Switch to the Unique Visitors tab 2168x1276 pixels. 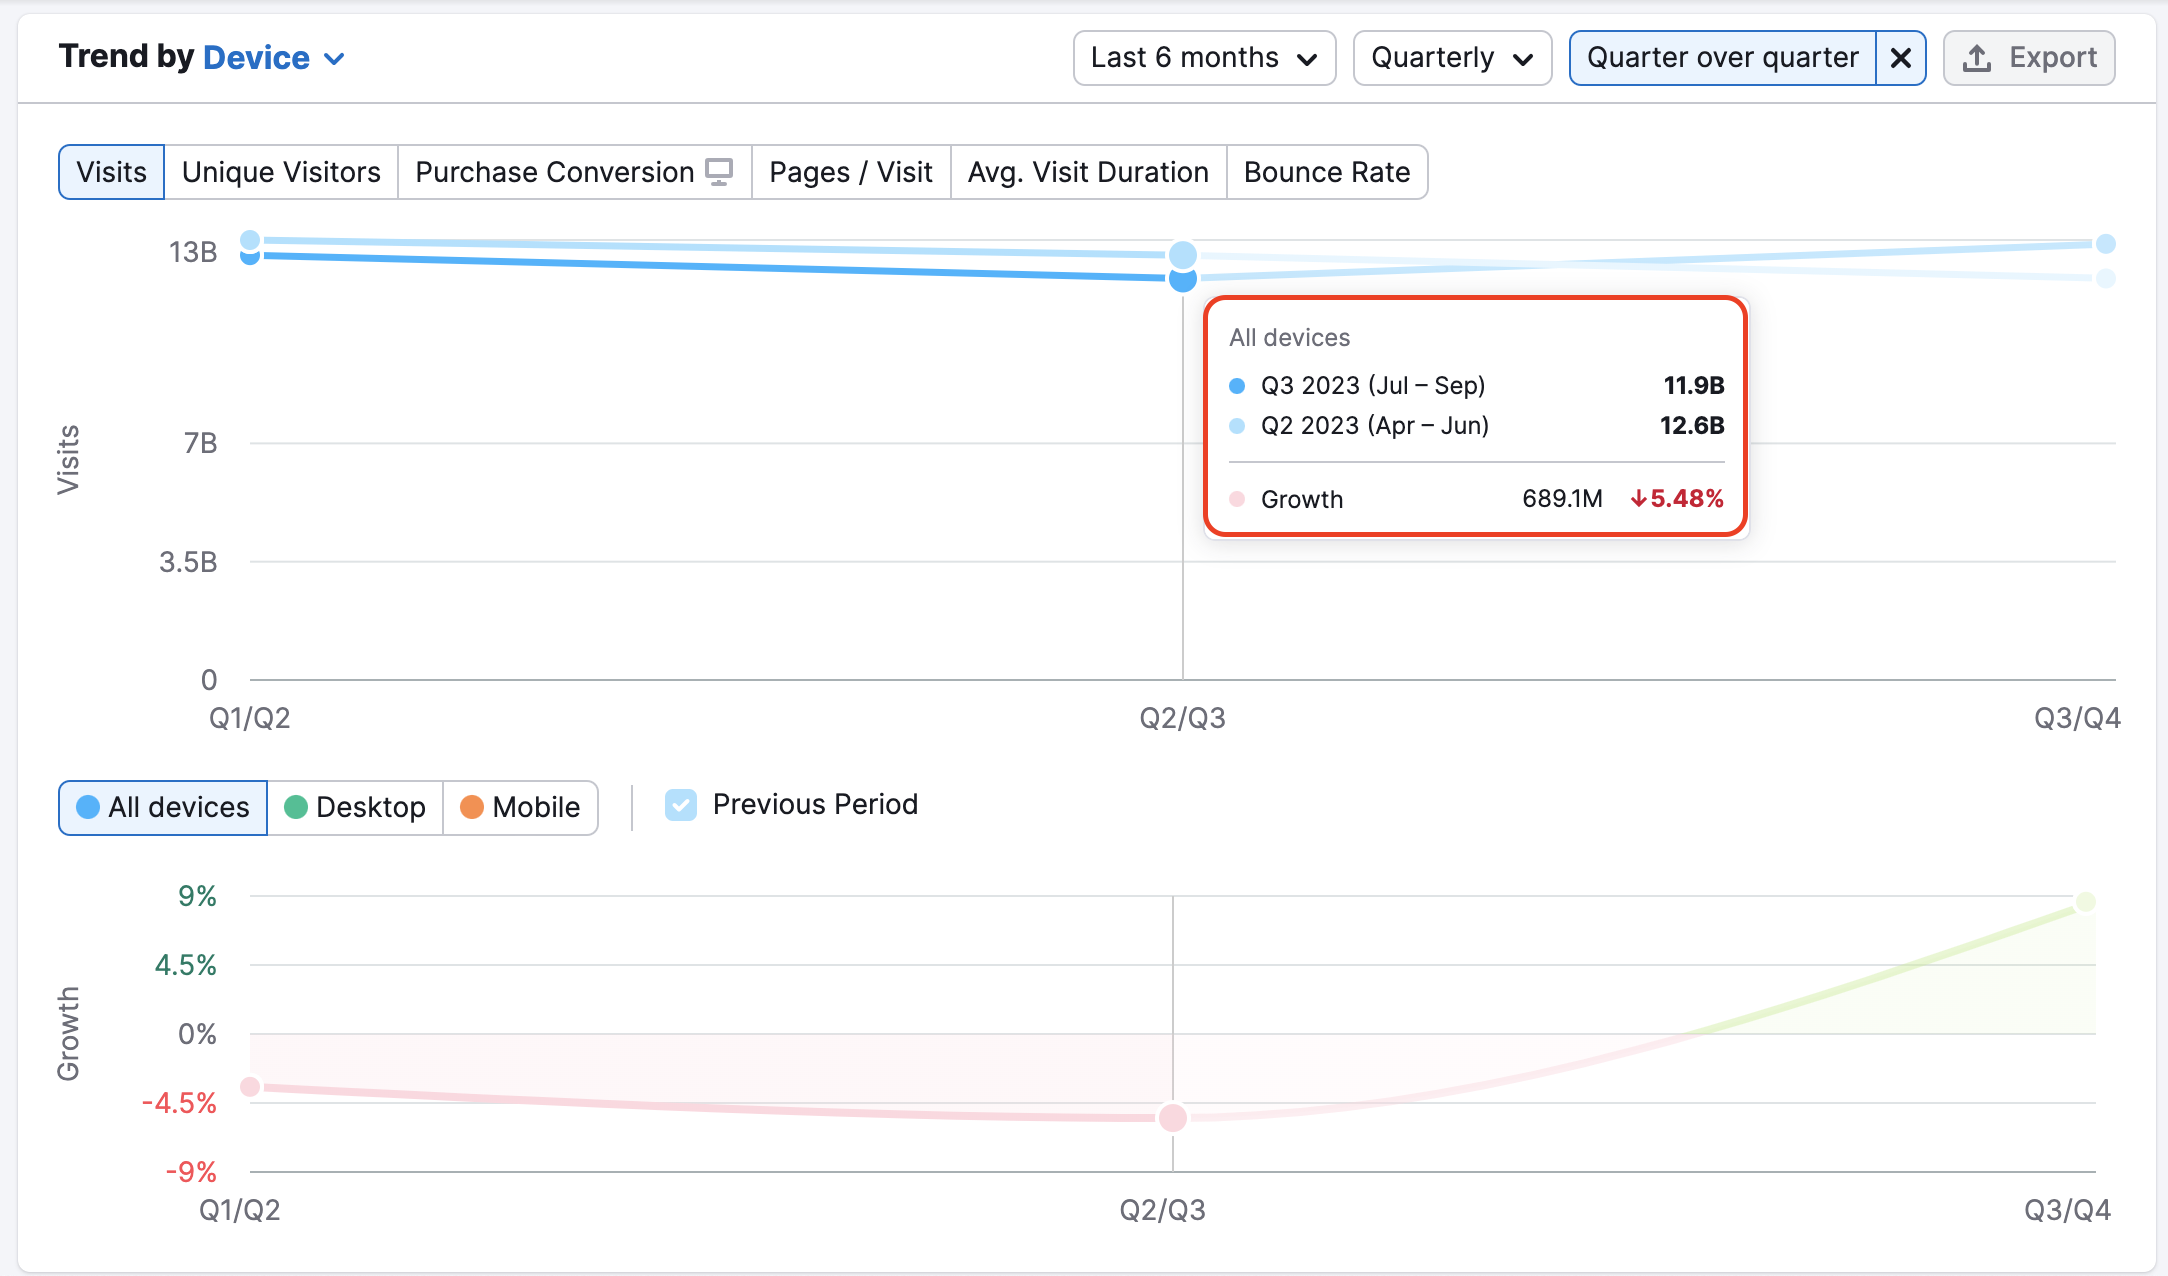281,172
